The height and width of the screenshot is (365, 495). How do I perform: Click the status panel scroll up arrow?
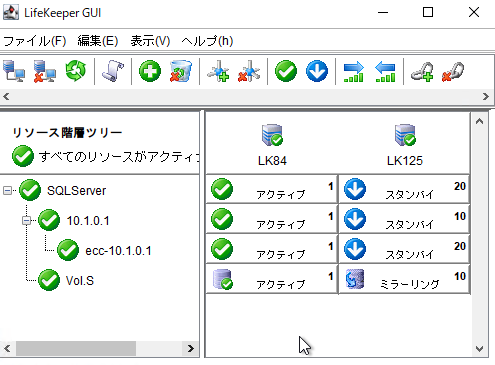tap(479, 121)
